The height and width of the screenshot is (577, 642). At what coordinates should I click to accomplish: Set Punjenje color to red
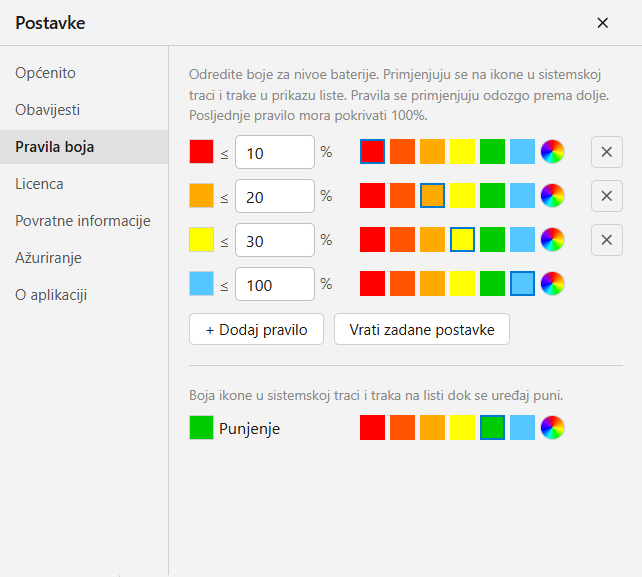[372, 428]
